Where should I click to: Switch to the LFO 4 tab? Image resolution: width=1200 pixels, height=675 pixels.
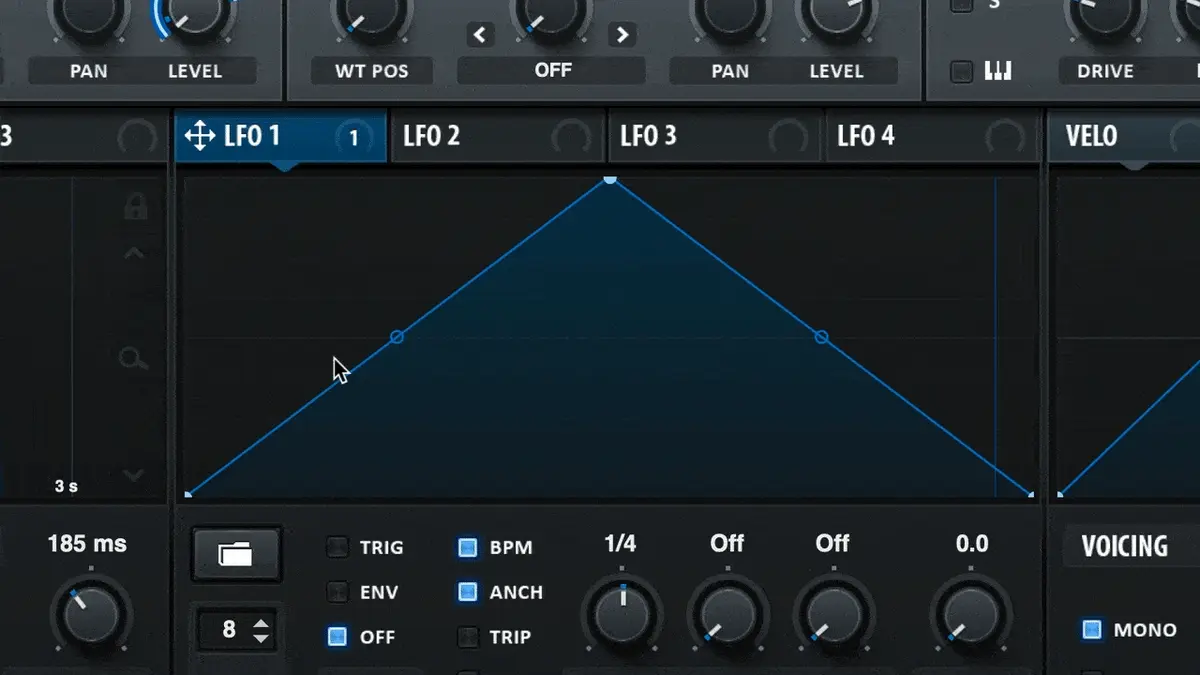[932, 137]
